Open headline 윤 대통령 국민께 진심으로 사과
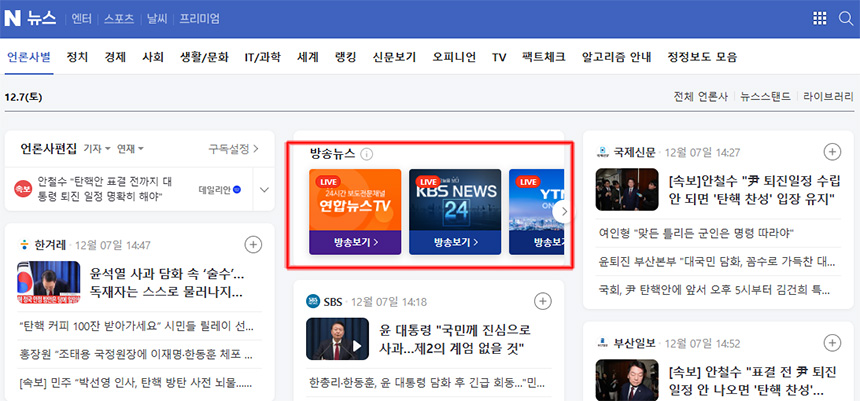The width and height of the screenshot is (860, 401). point(455,339)
